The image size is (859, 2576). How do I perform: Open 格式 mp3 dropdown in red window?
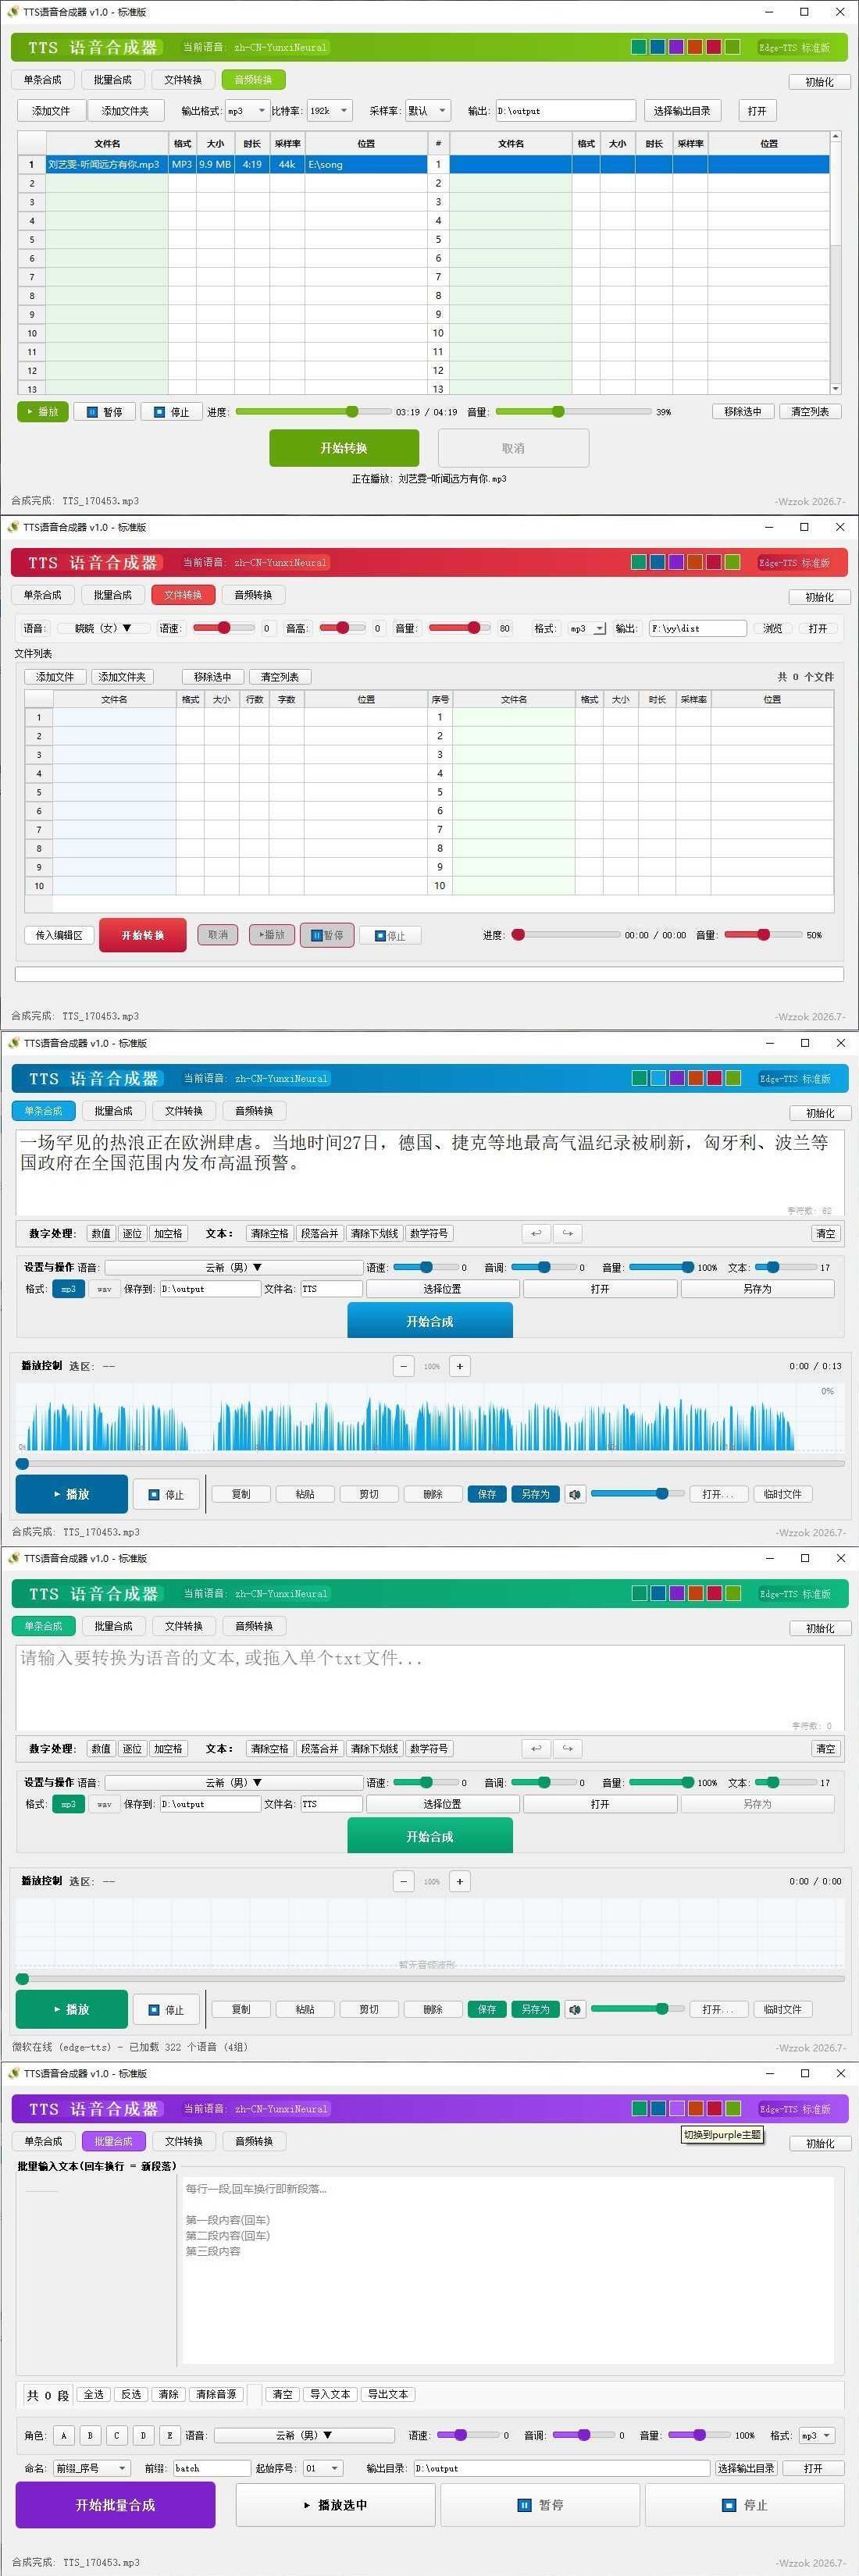pyautogui.click(x=587, y=628)
